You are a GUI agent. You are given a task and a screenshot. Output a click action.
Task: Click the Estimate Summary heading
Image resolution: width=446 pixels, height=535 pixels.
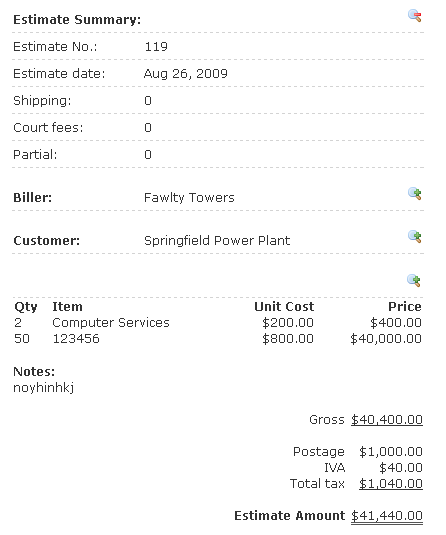pos(77,20)
